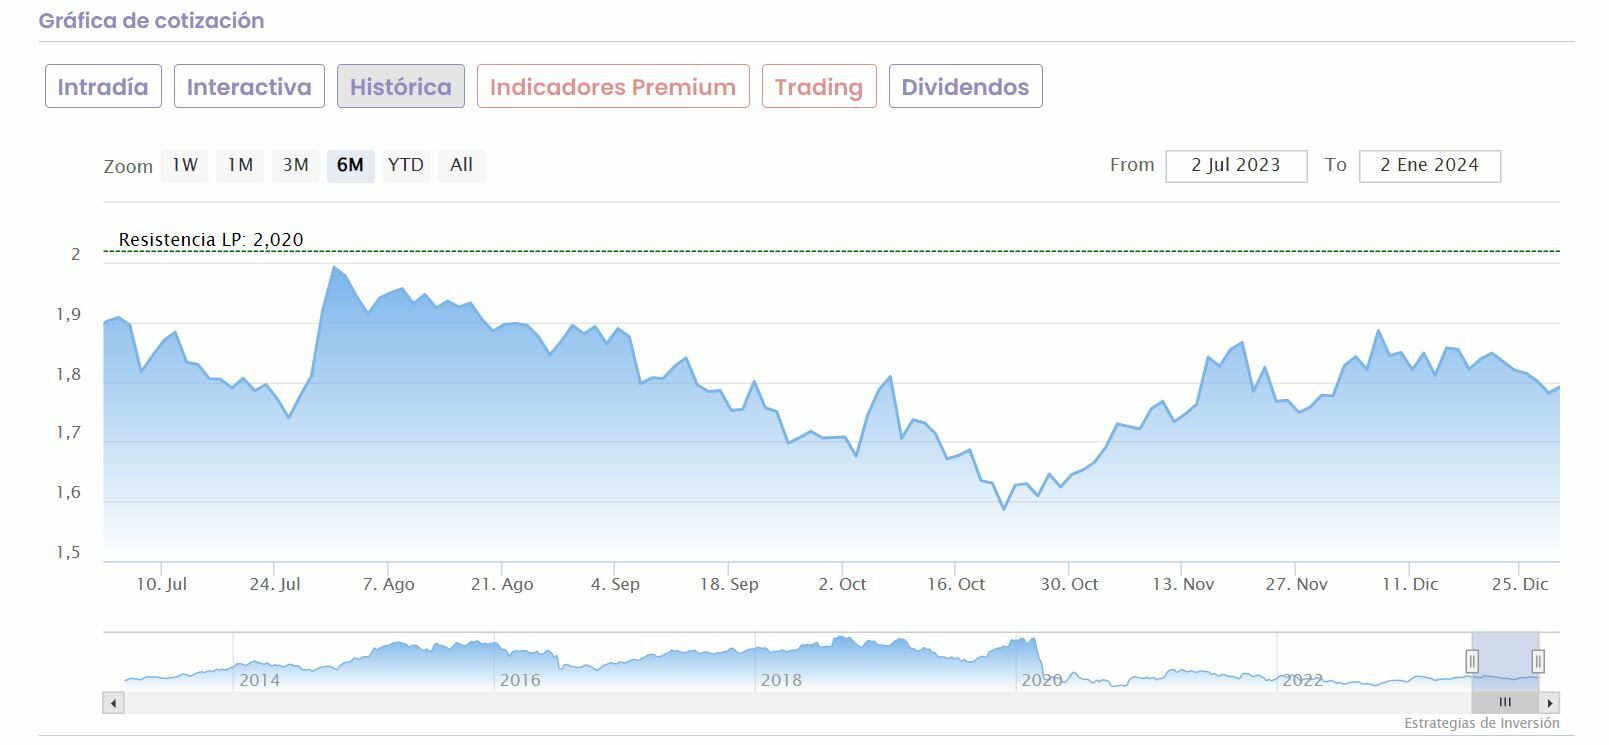The height and width of the screenshot is (745, 1609).
Task: Click the navigator scroll-right arrow
Action: [1549, 703]
